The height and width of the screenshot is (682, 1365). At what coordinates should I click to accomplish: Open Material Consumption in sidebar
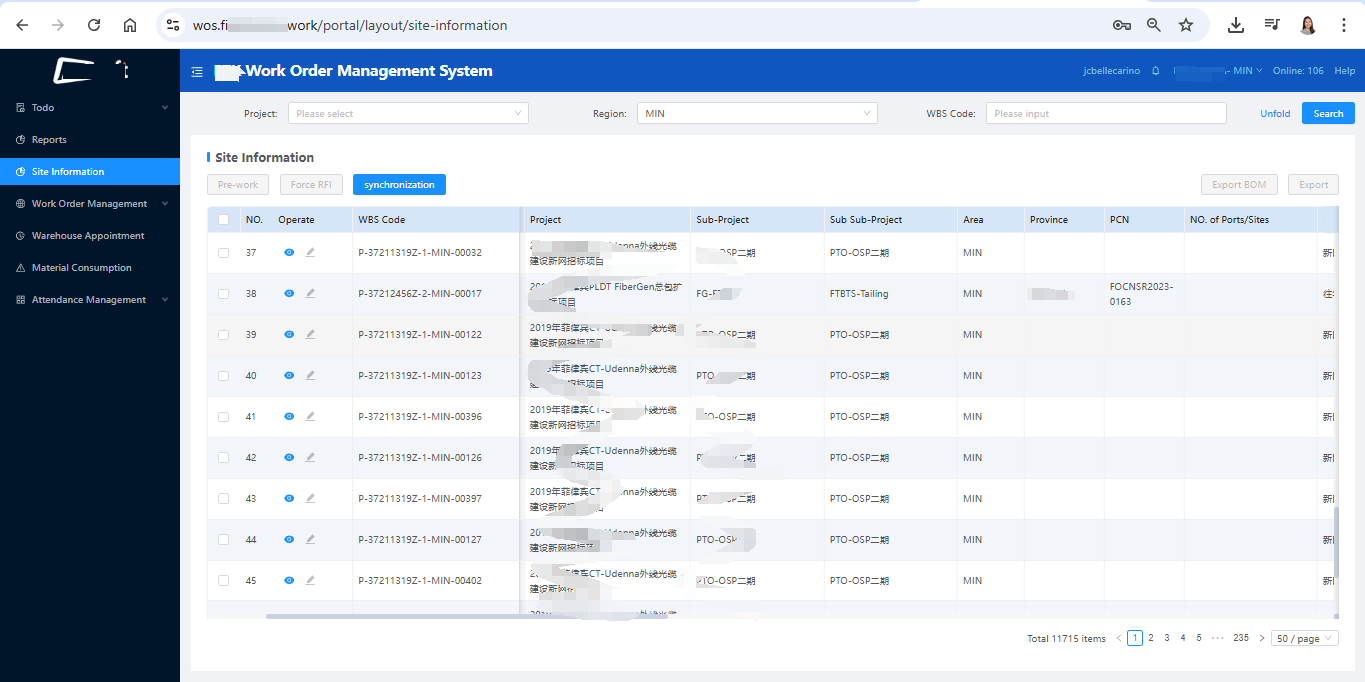(x=90, y=268)
